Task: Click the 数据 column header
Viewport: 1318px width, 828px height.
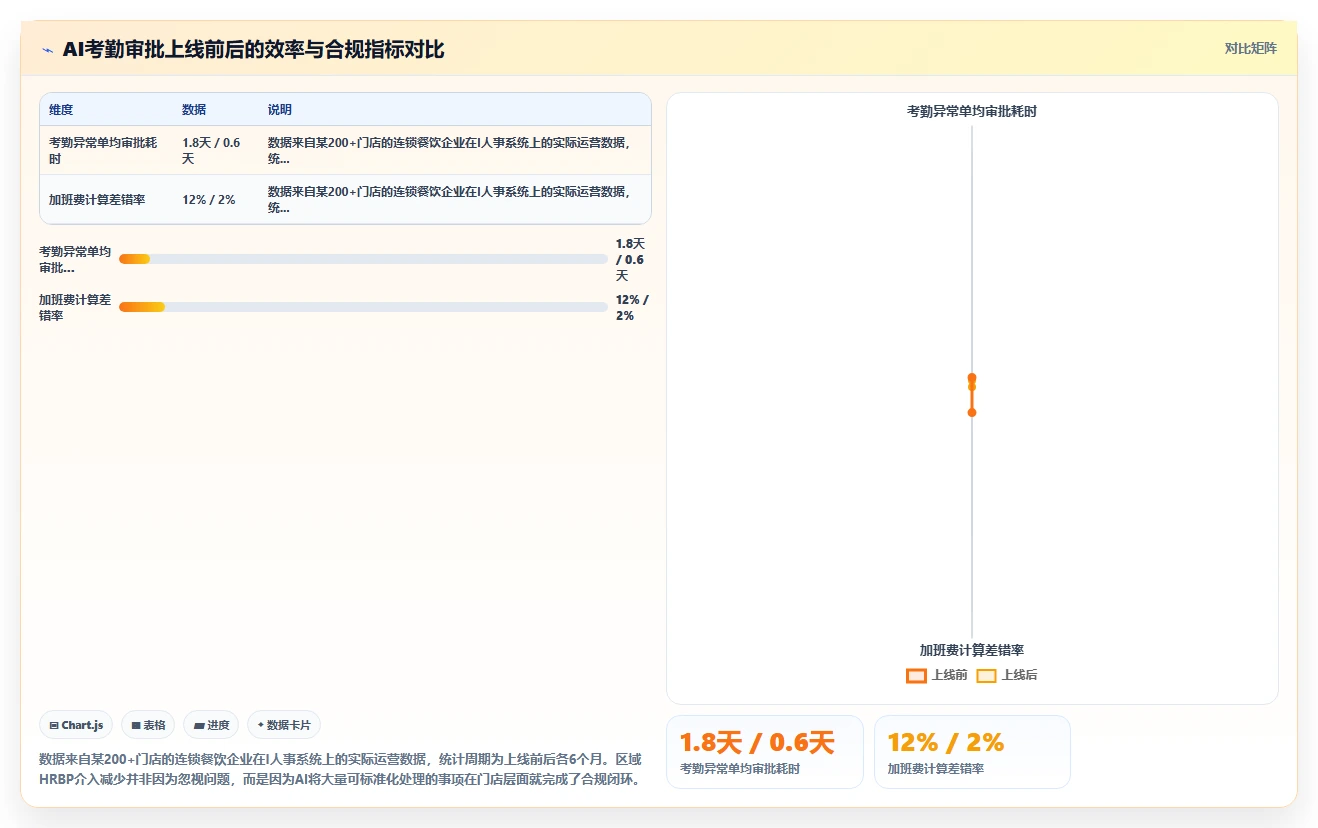Action: coord(194,110)
